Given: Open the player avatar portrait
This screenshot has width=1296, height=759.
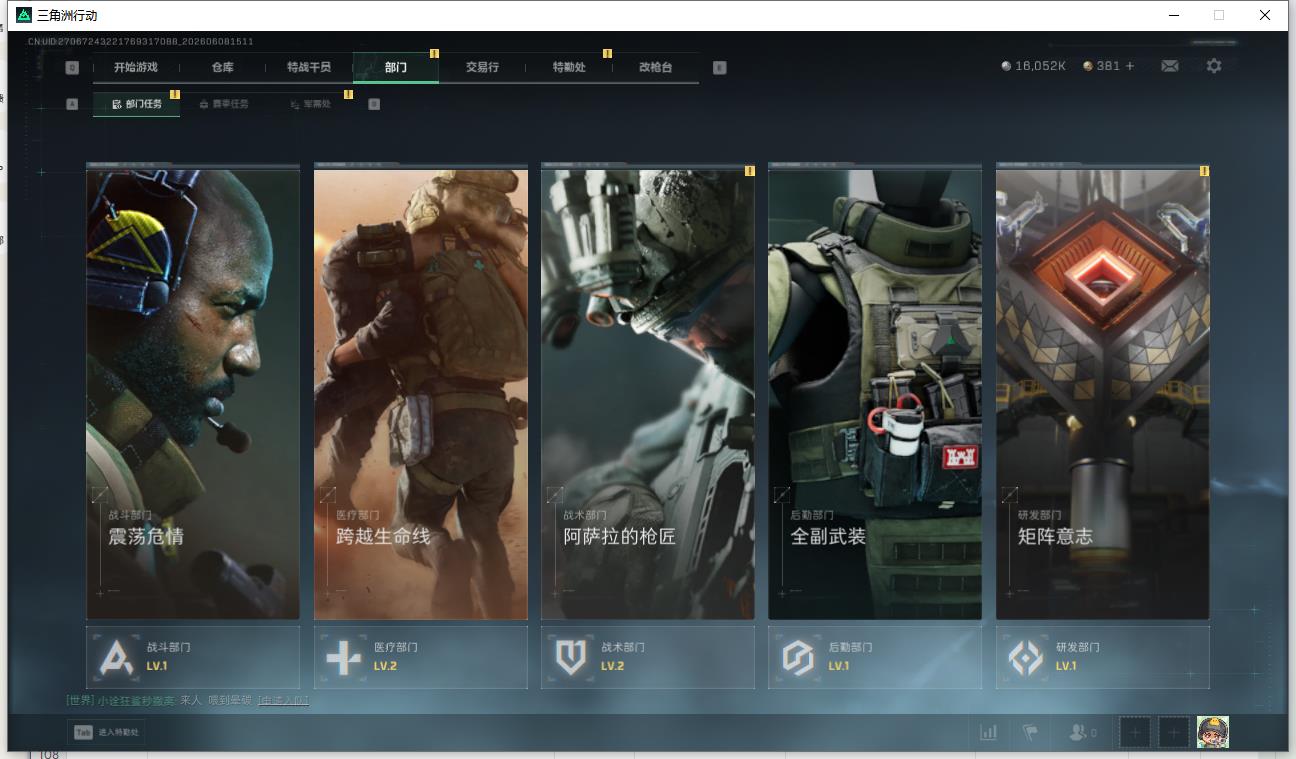Looking at the screenshot, I should 1213,733.
